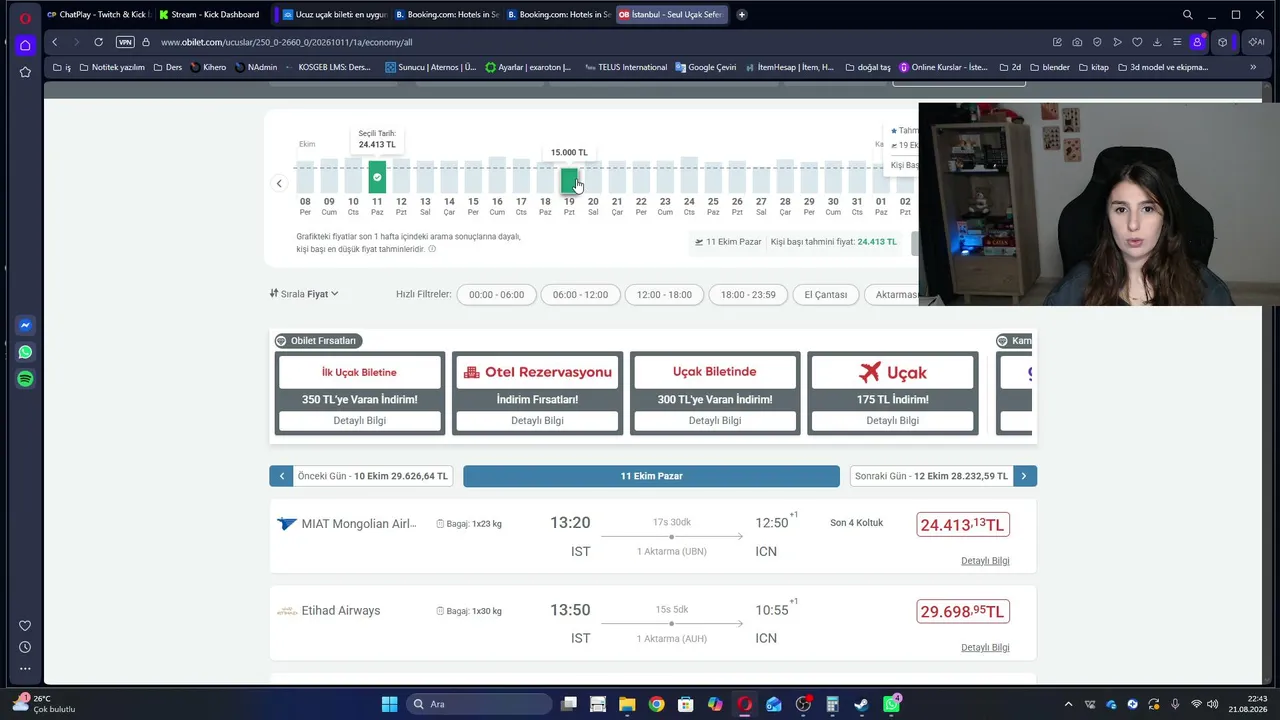Switch to the Ucuz uçak bileti tab
The image size is (1280, 720).
tap(333, 15)
